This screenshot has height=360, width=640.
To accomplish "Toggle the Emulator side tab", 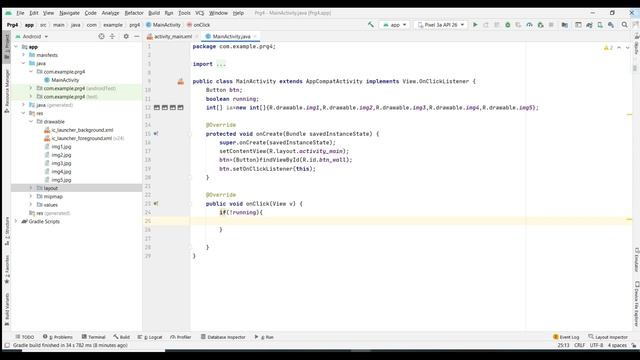I will coord(637,260).
